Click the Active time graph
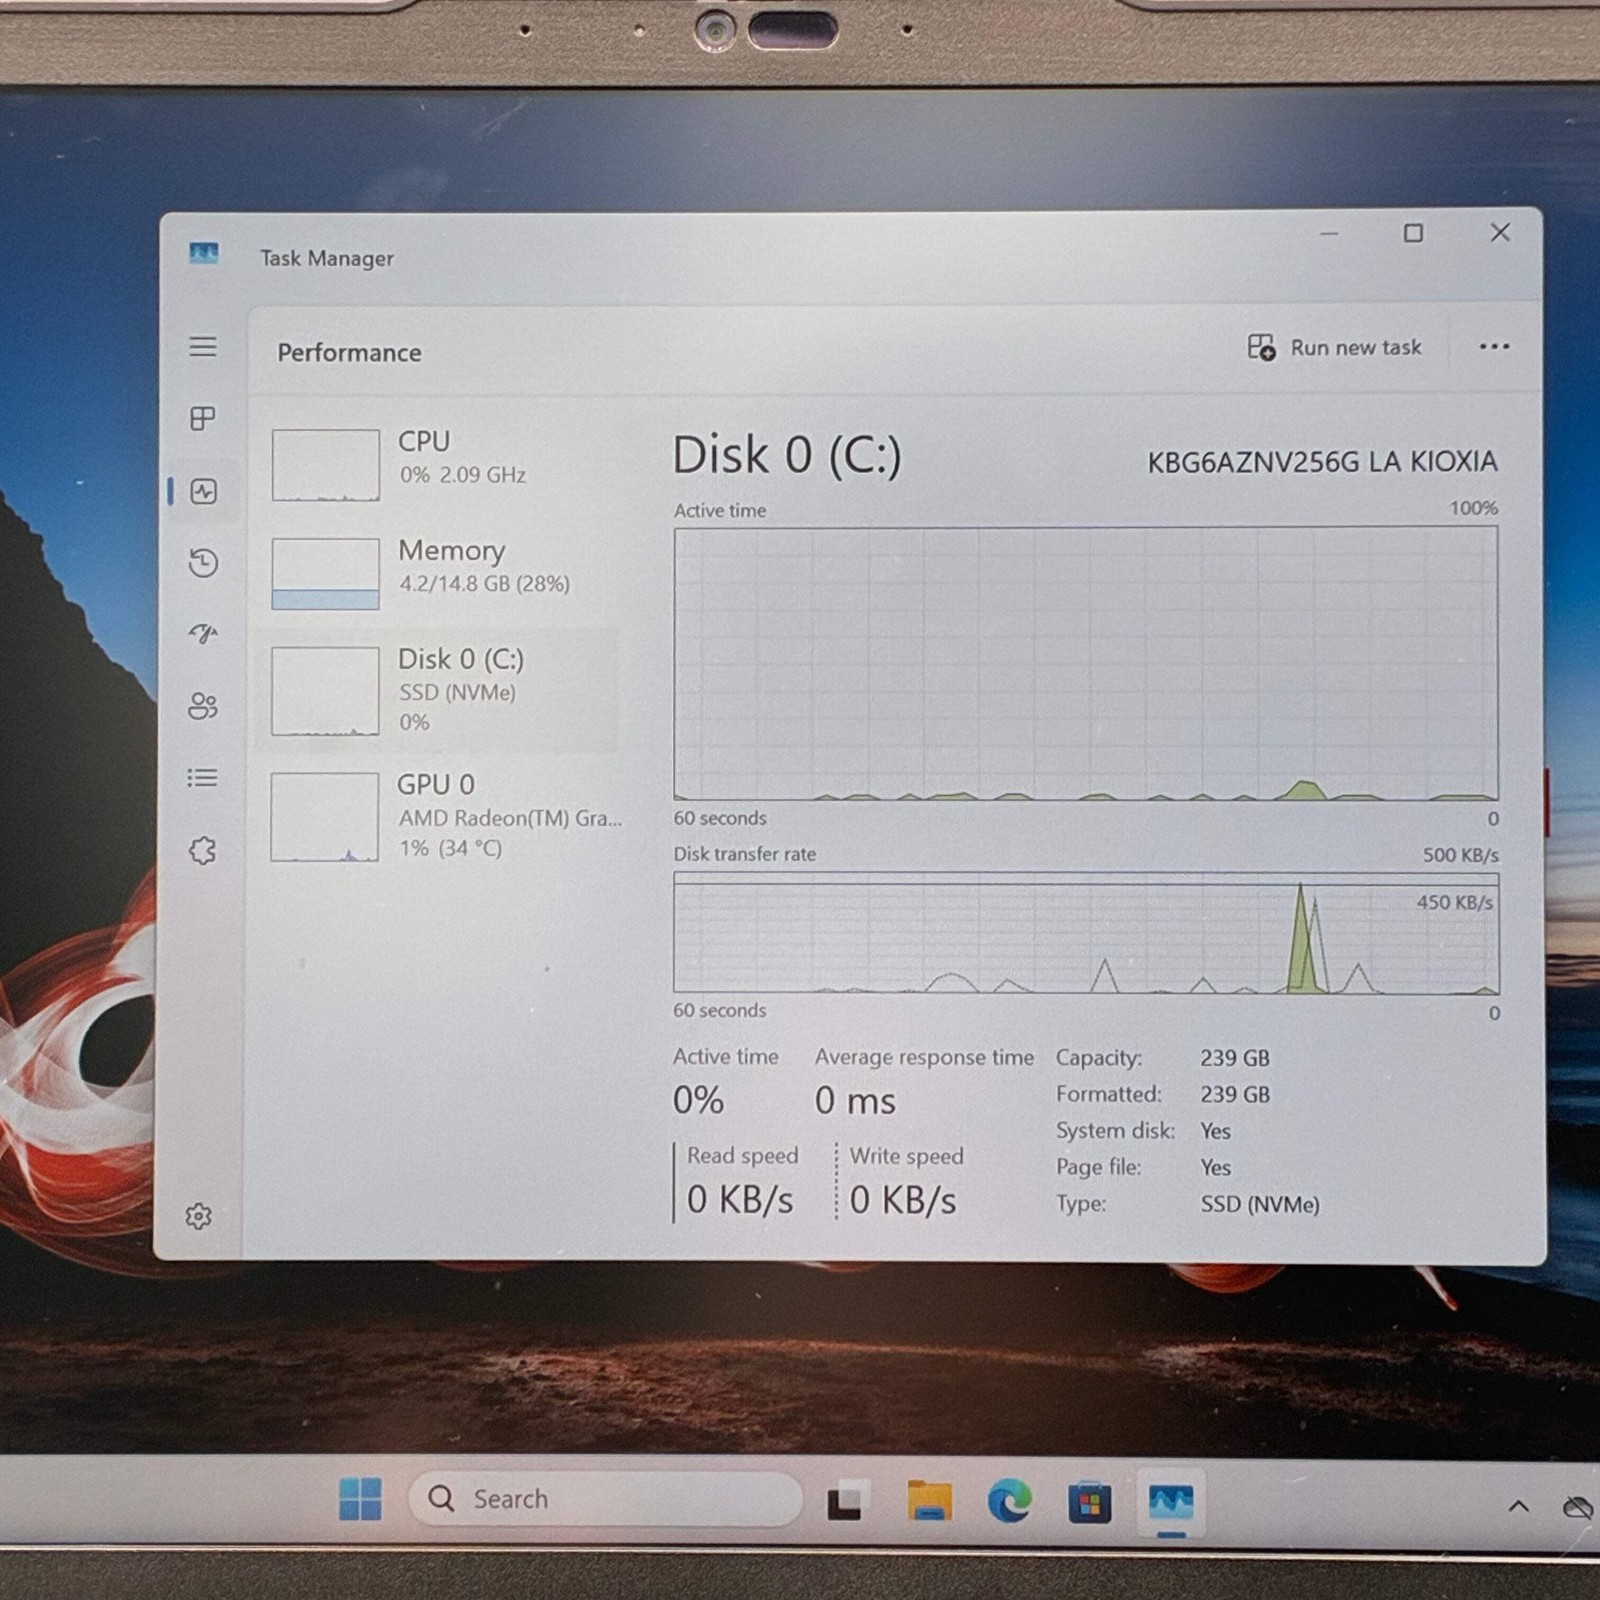The width and height of the screenshot is (1600, 1600). pos(1086,664)
